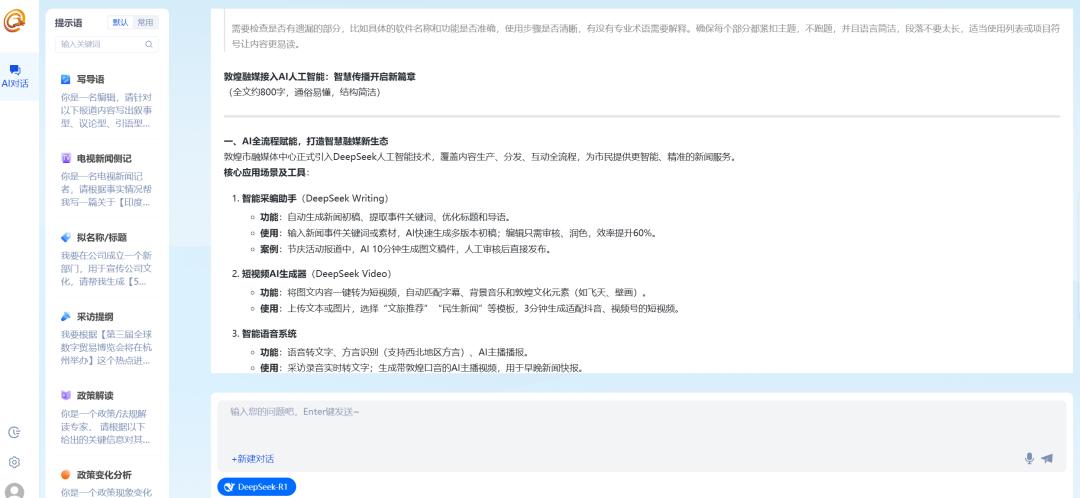This screenshot has height=498, width=1080.
Task: Select the 写导语 prompt title
Action: click(90, 79)
